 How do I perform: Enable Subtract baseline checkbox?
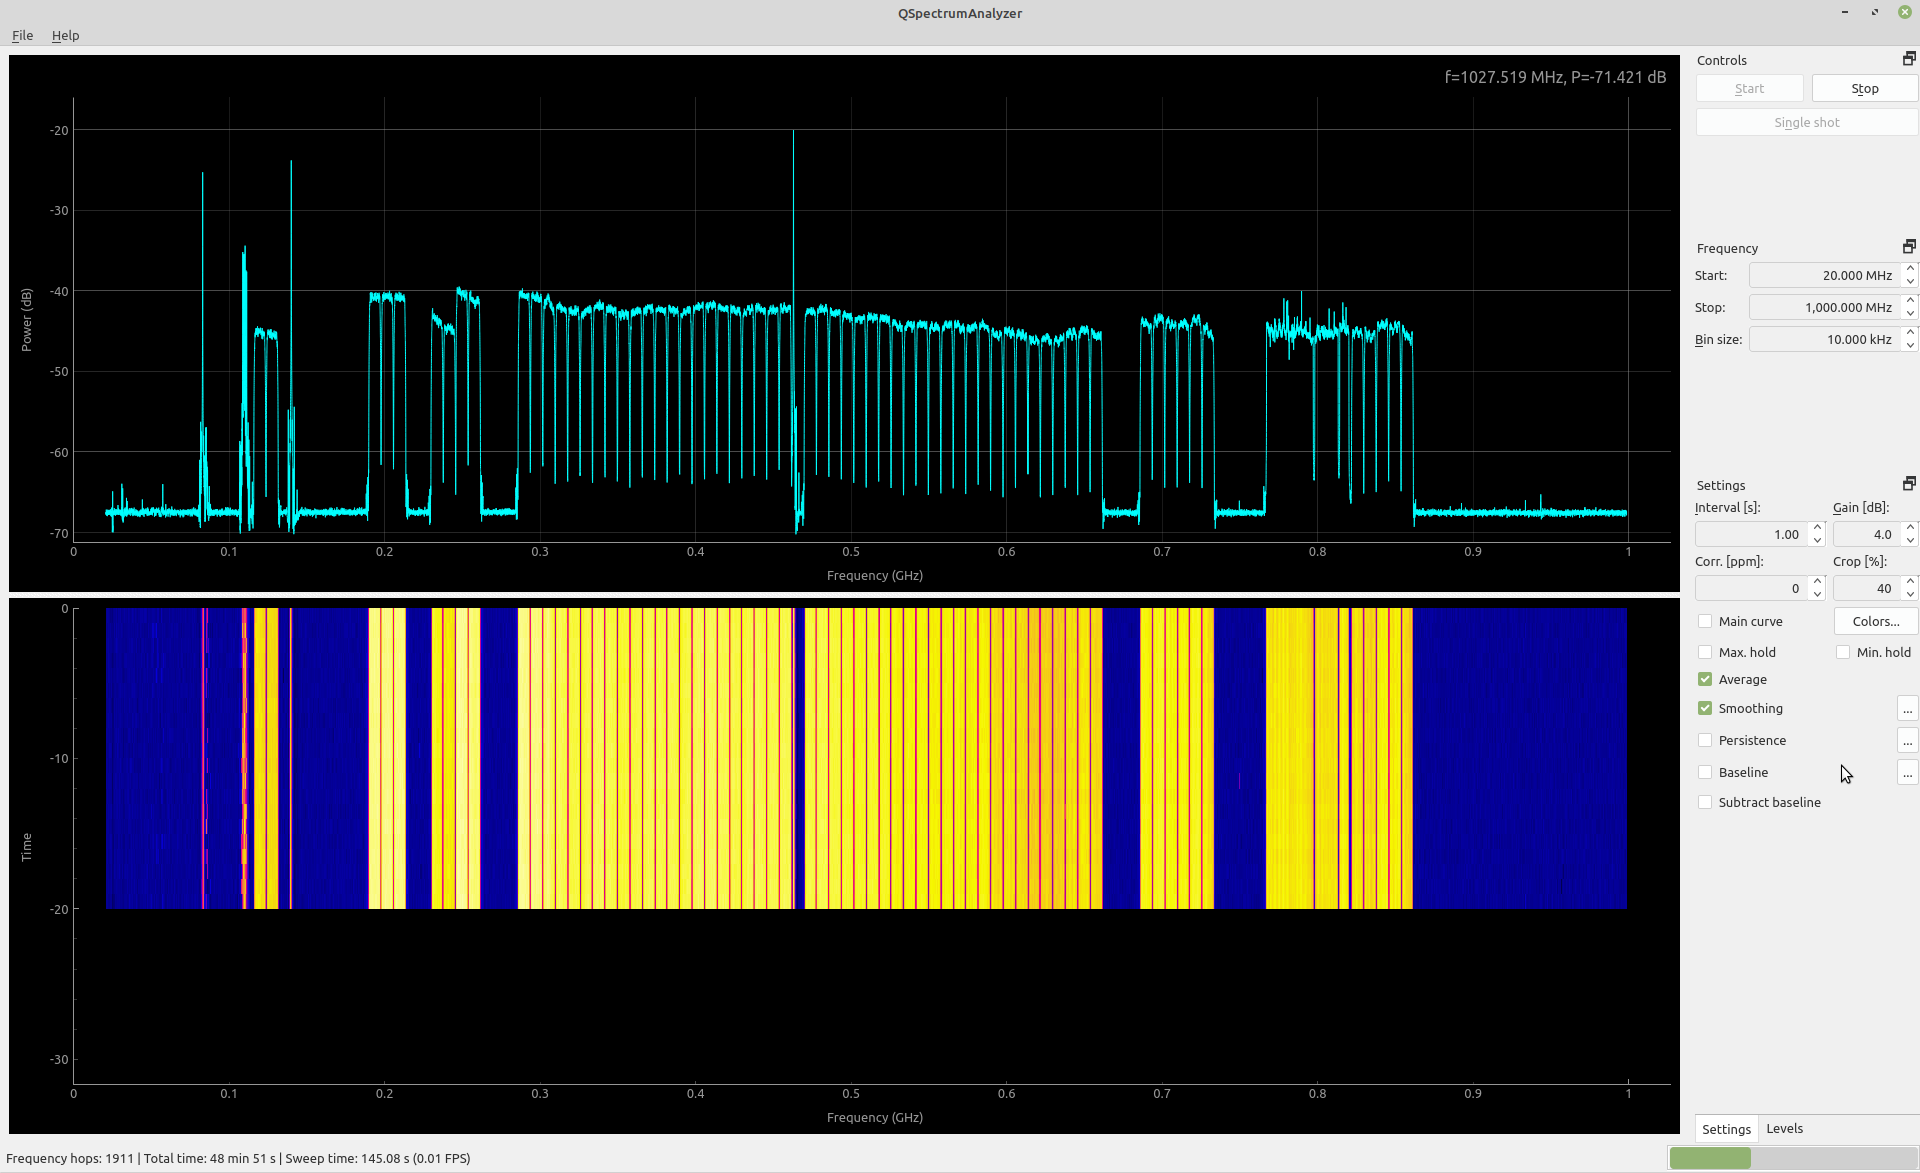point(1705,802)
